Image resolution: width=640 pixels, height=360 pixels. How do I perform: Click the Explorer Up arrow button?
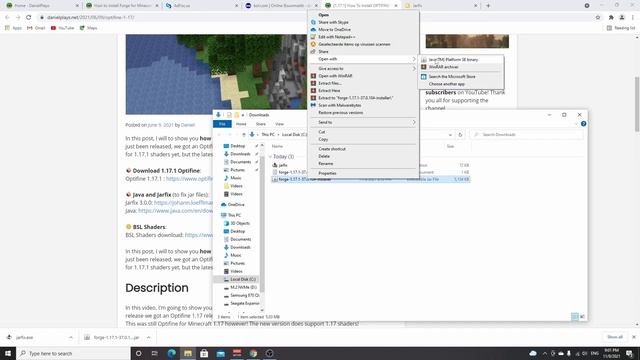pyautogui.click(x=244, y=135)
